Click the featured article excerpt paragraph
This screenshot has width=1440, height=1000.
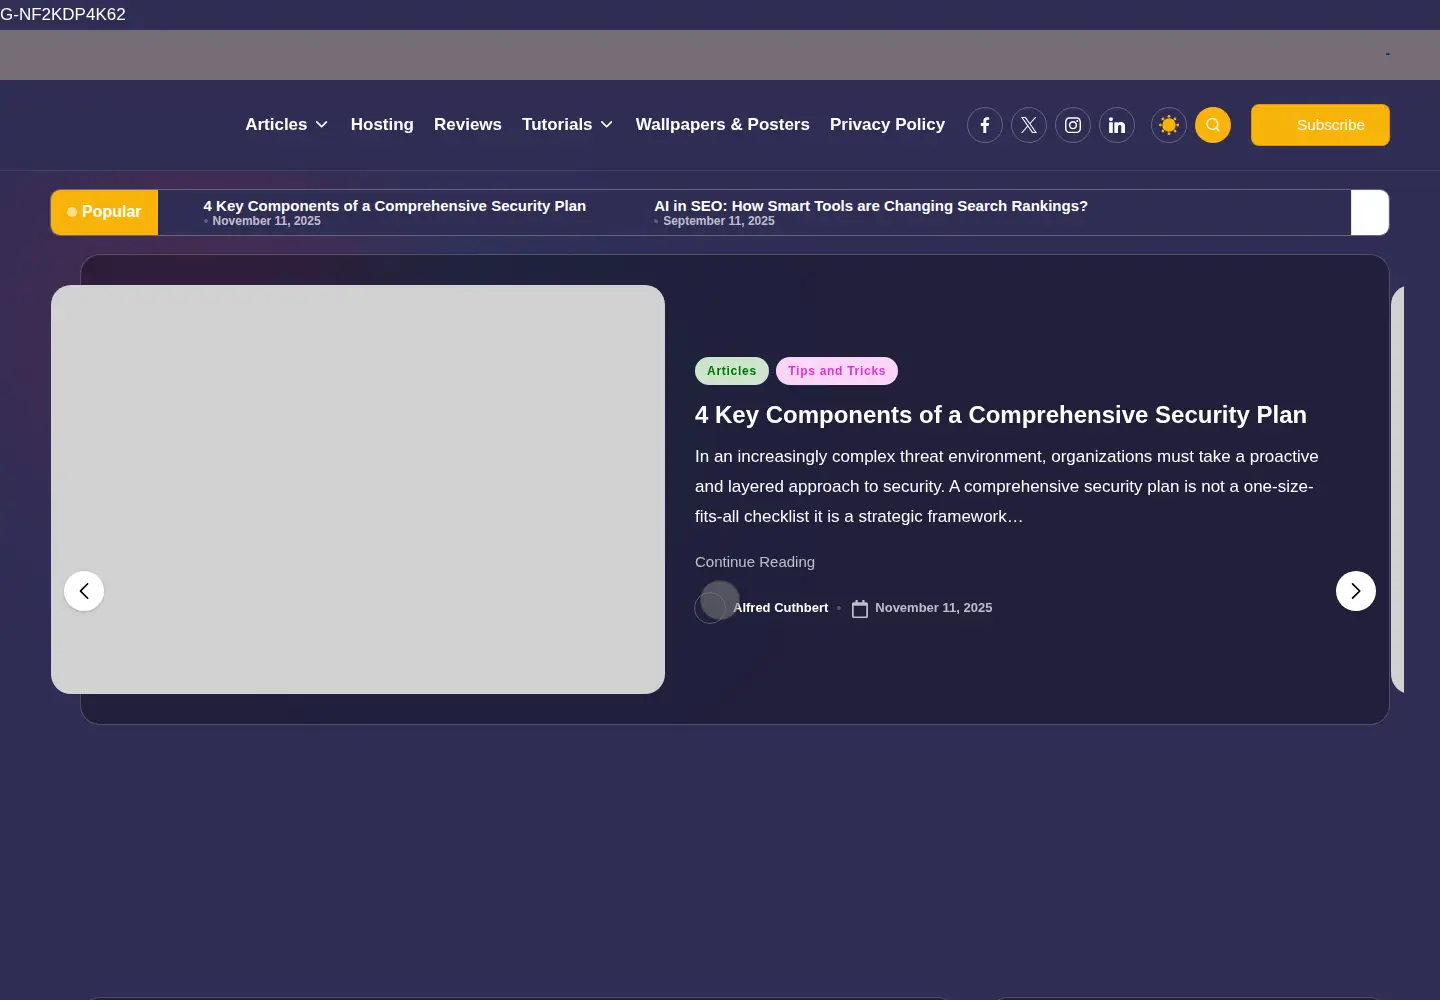[x=1007, y=486]
